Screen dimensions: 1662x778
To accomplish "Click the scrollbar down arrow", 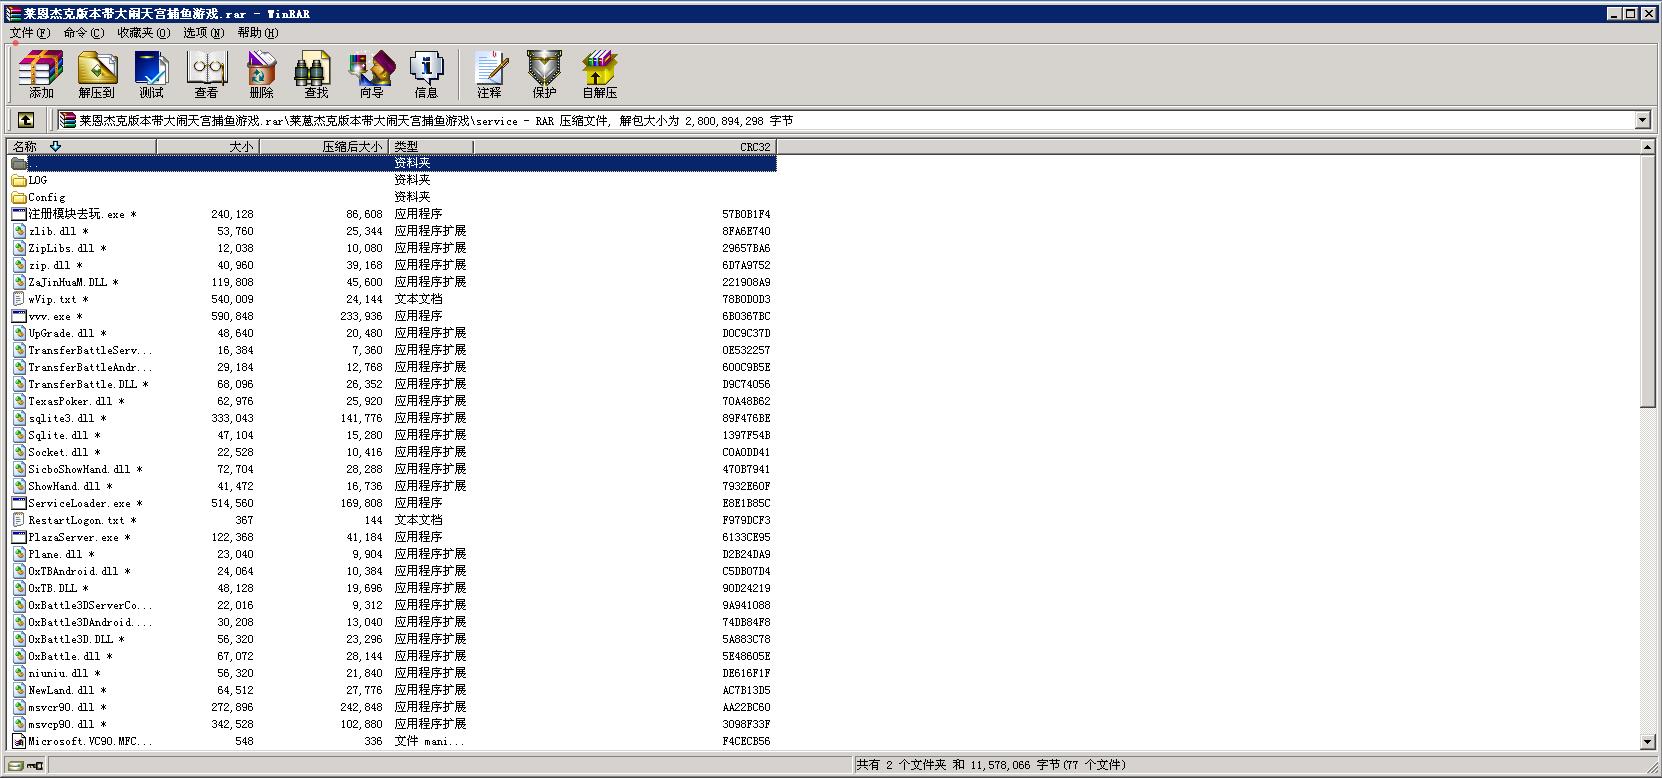I will pos(1648,742).
